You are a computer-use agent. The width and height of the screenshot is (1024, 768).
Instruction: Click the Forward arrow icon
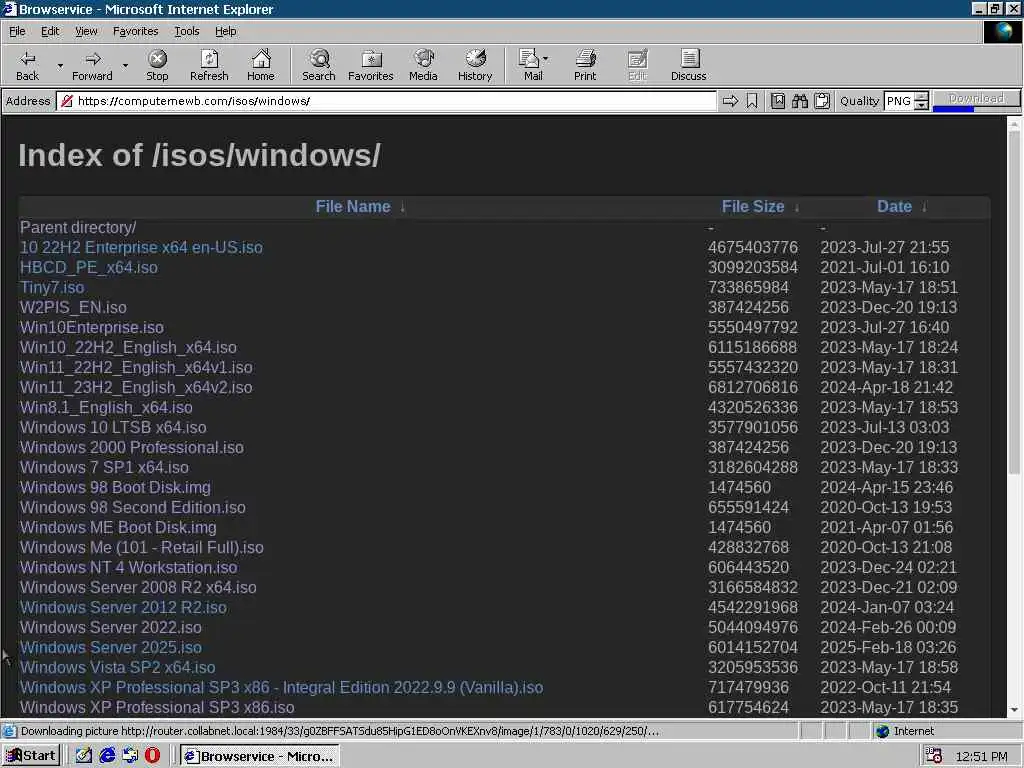pyautogui.click(x=93, y=59)
